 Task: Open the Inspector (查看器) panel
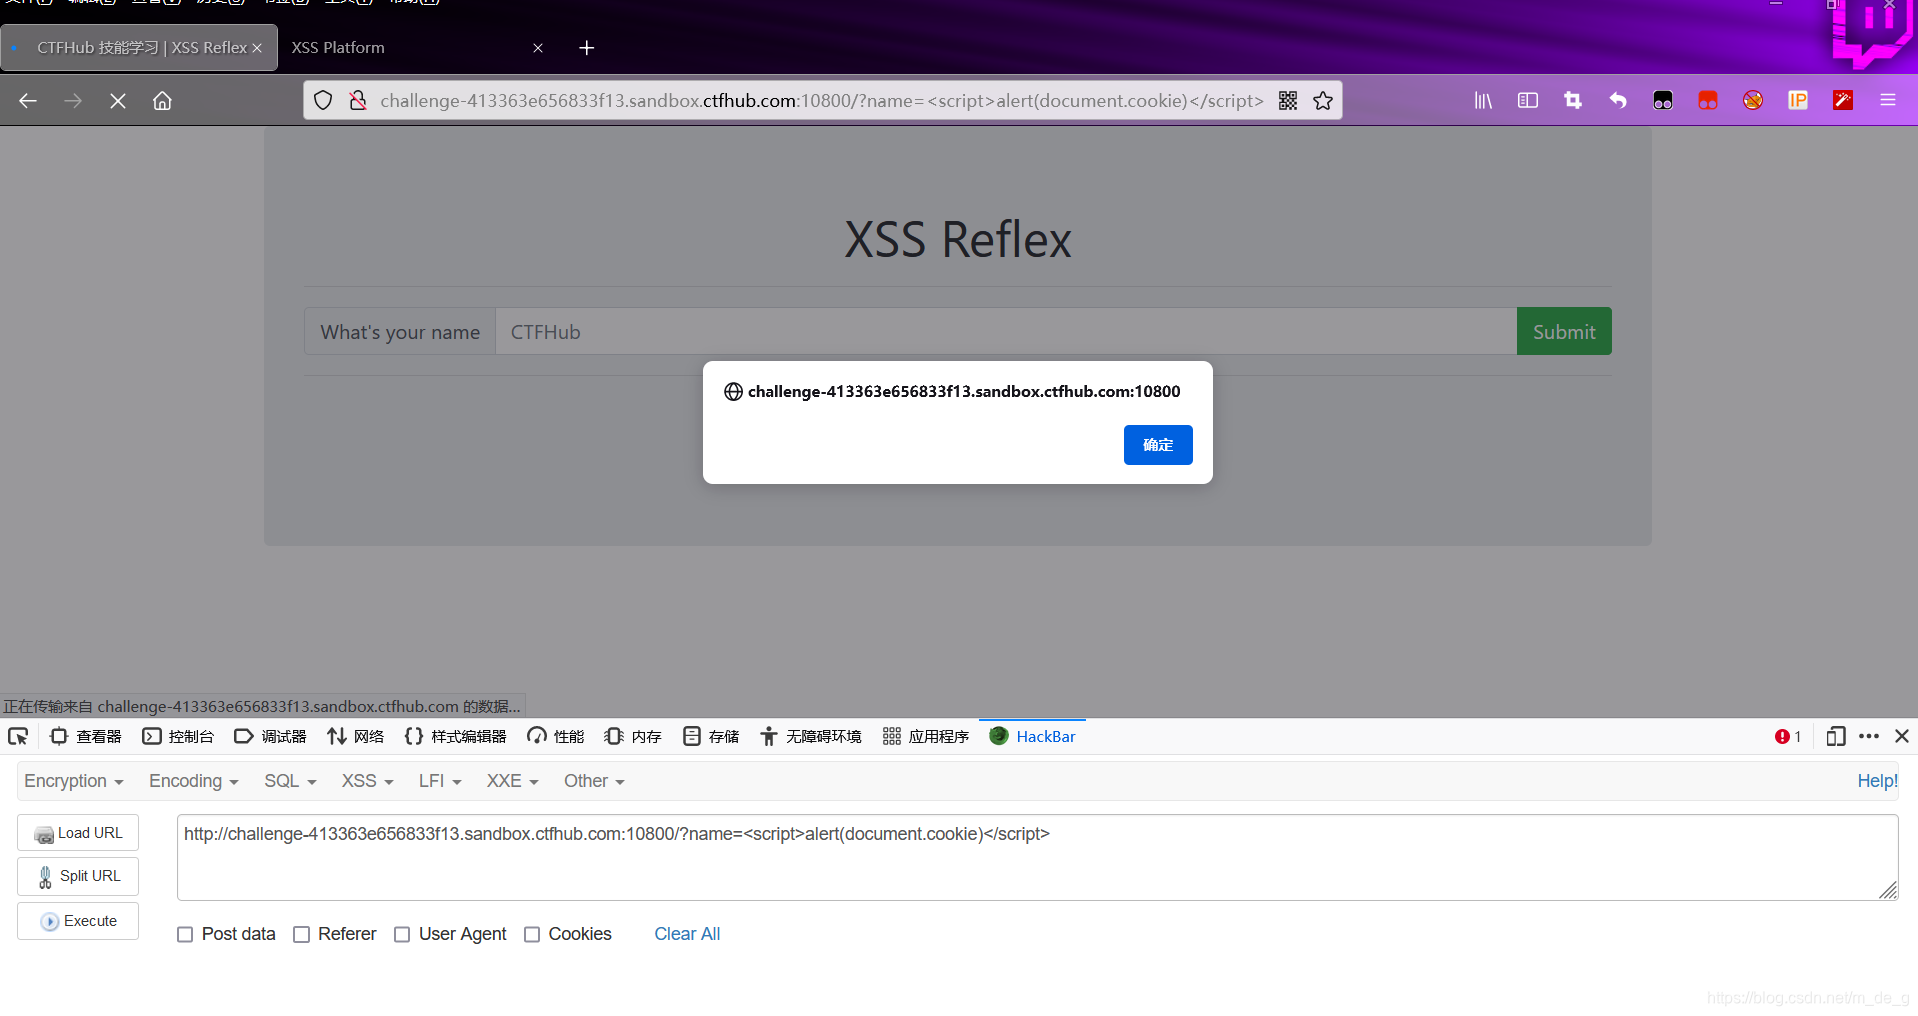click(x=86, y=737)
